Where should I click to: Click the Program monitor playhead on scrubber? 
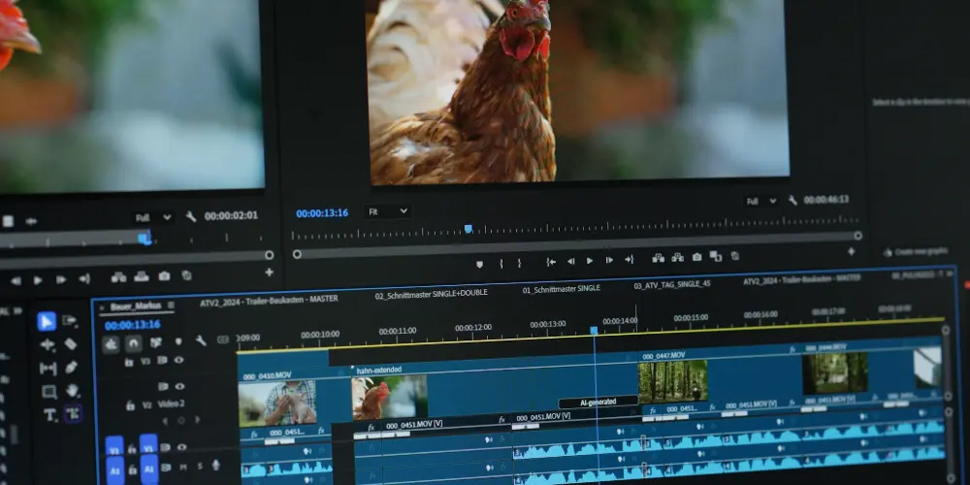click(468, 229)
